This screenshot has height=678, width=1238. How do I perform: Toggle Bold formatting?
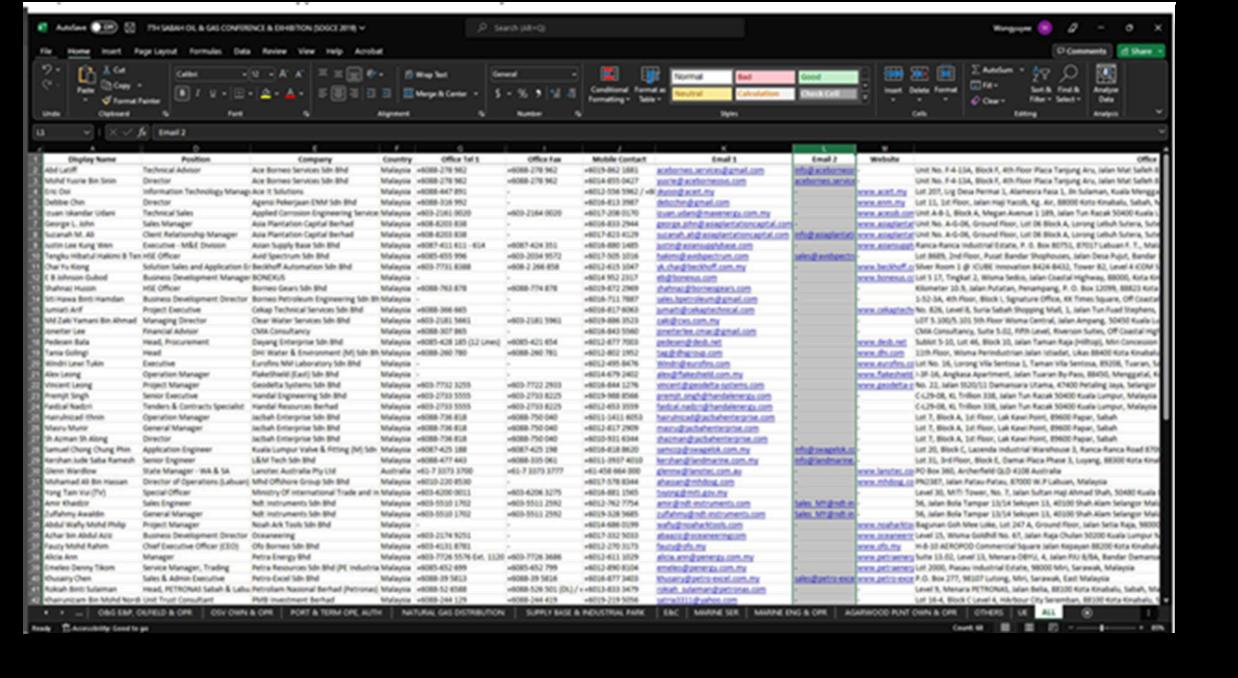(x=182, y=93)
